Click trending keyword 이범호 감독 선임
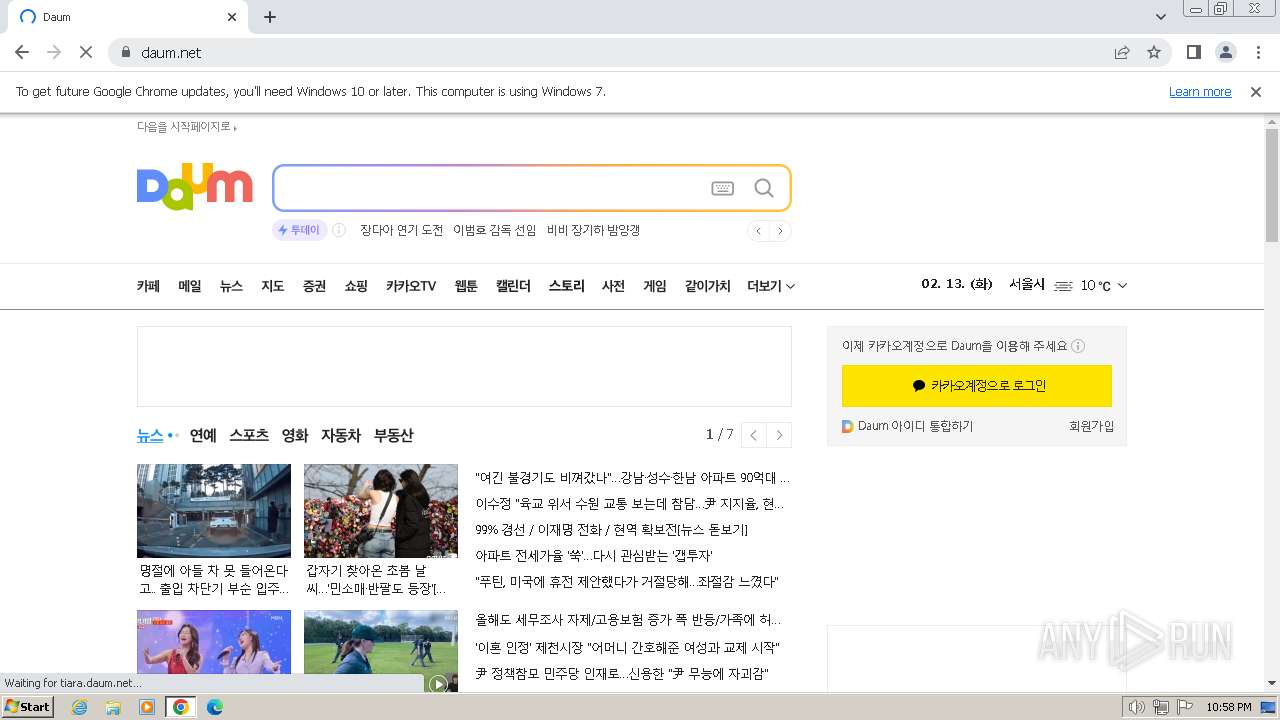 click(x=495, y=230)
